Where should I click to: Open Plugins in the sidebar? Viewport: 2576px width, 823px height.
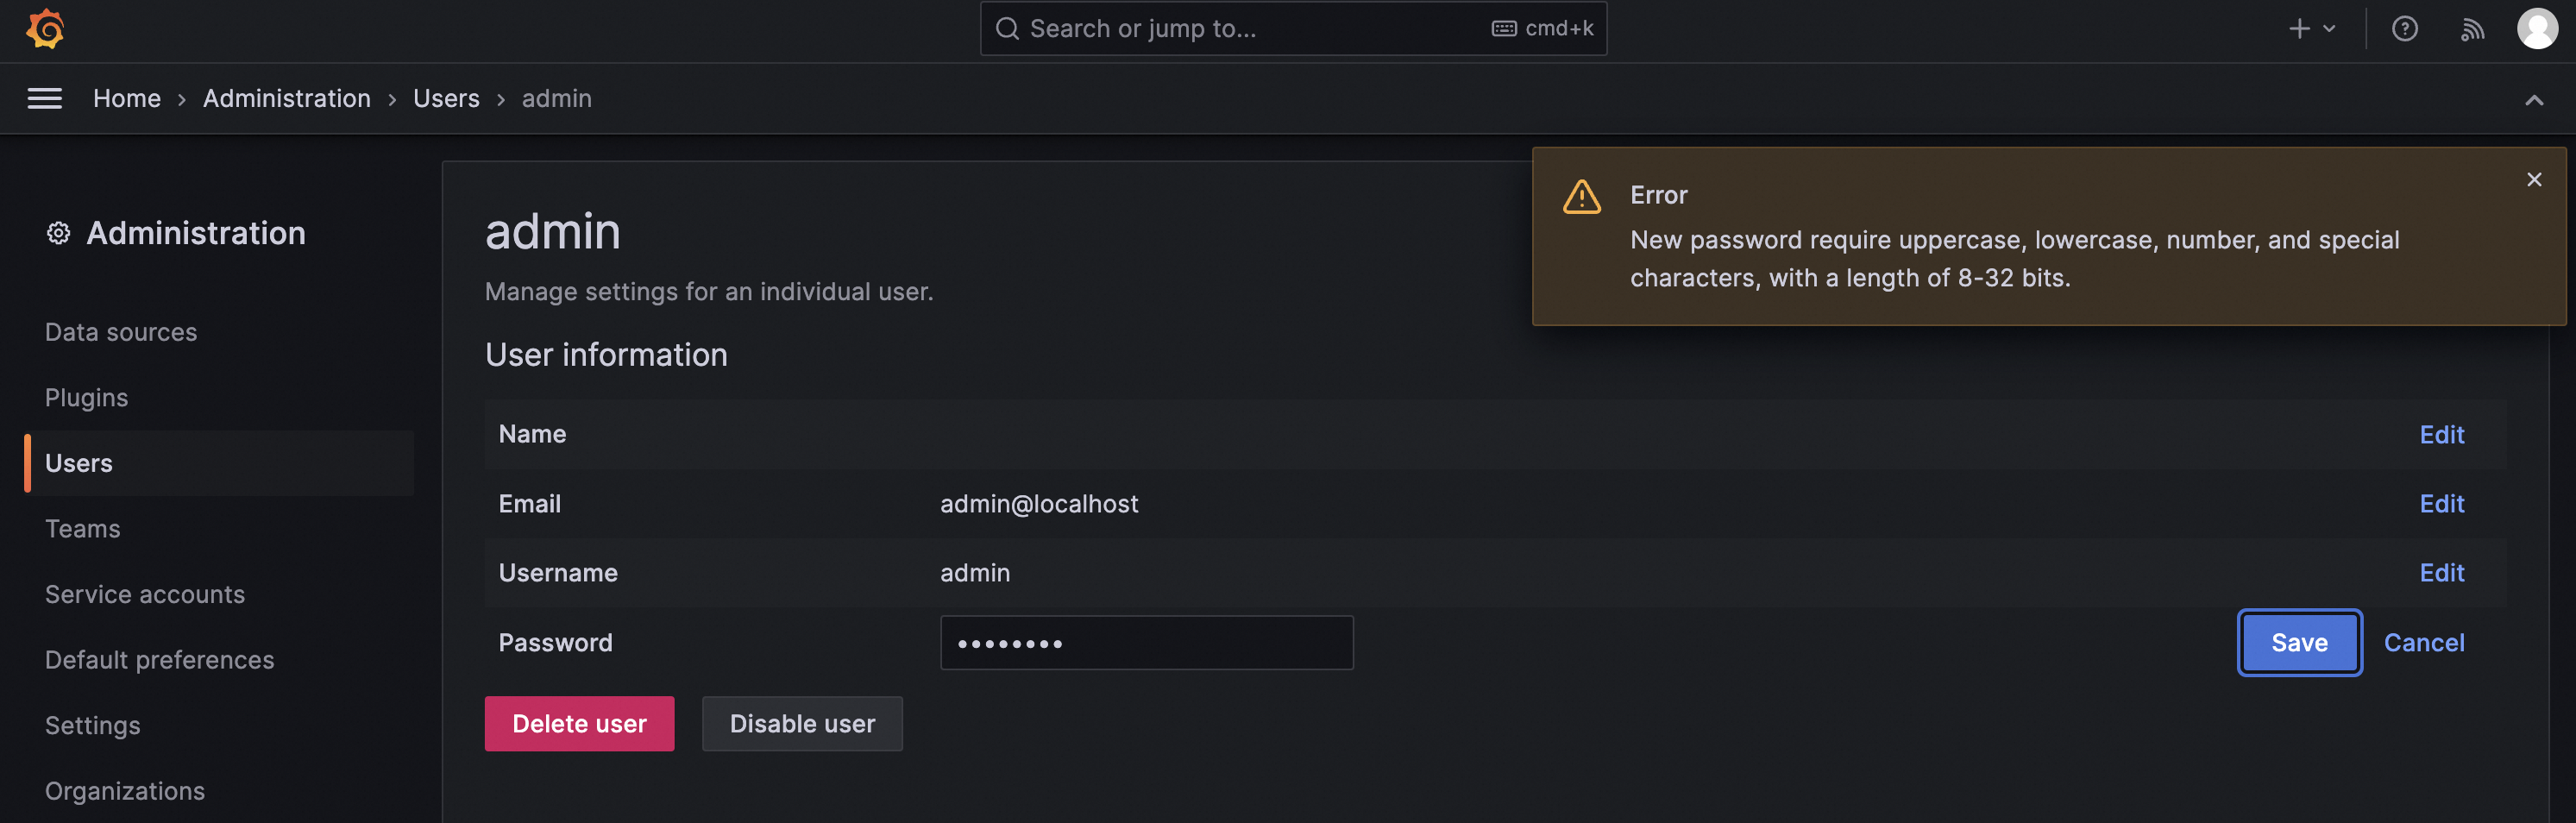coord(87,398)
